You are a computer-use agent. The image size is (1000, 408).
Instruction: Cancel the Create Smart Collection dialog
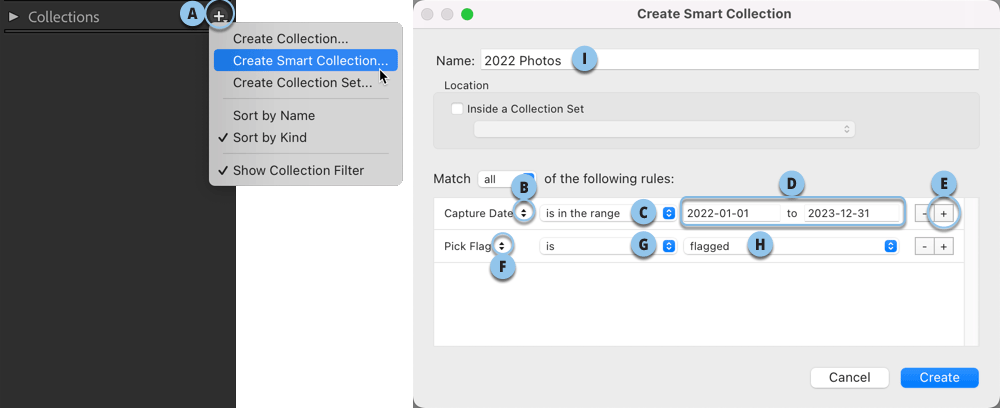(848, 377)
